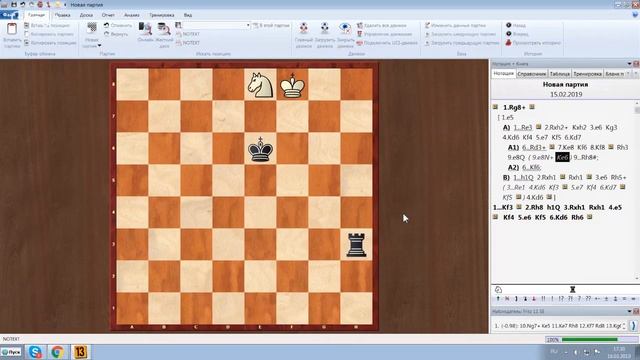Screen dimensions: 640x360
Task: Click Edit game data option
Action: point(455,25)
